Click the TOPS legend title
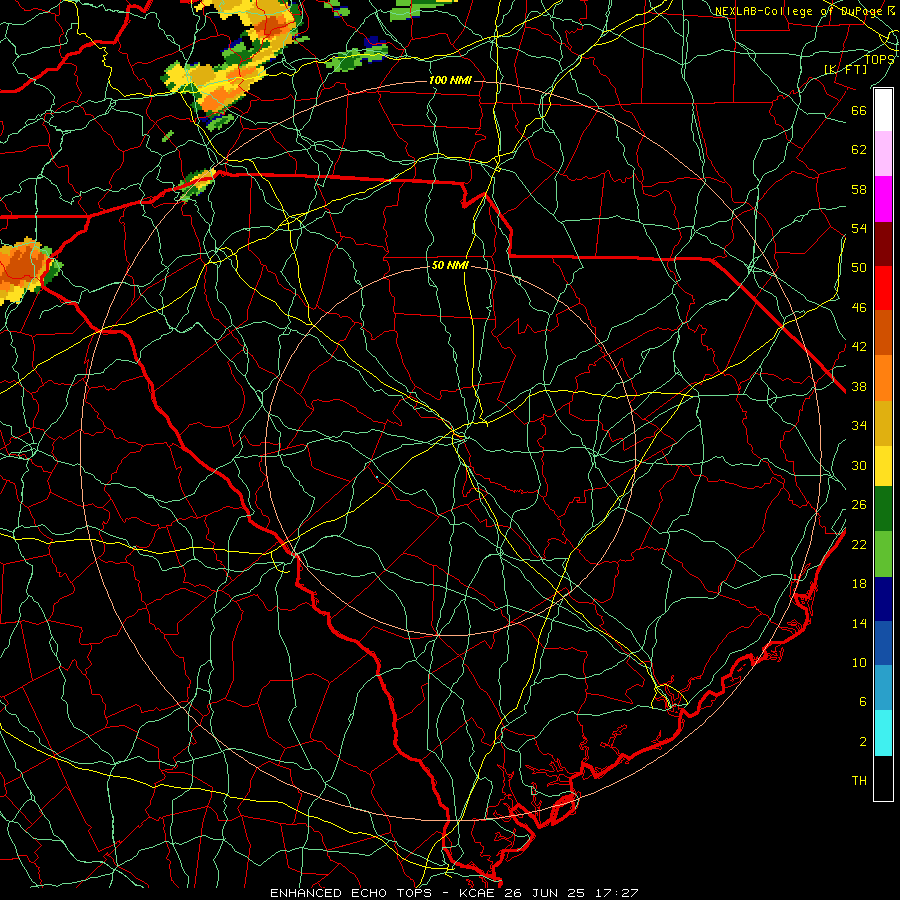 click(x=879, y=59)
